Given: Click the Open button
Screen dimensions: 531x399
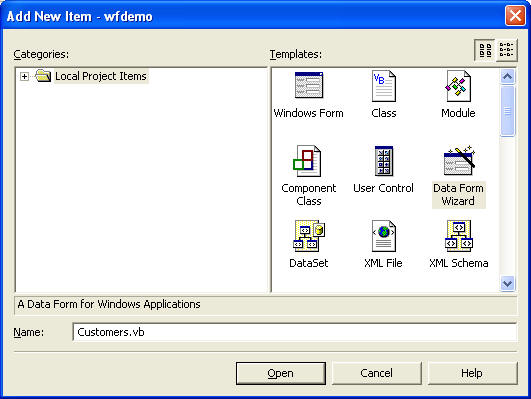Looking at the screenshot, I should [281, 373].
